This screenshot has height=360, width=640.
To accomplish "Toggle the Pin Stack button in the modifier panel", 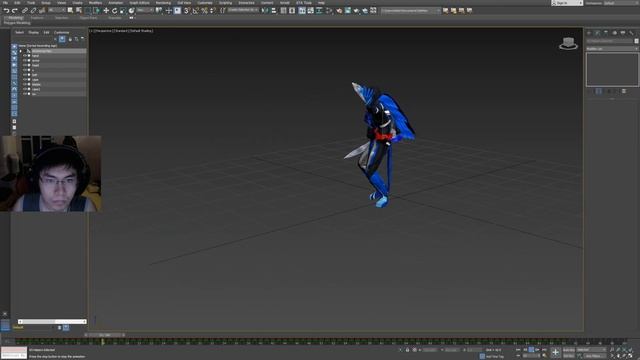I will click(590, 91).
